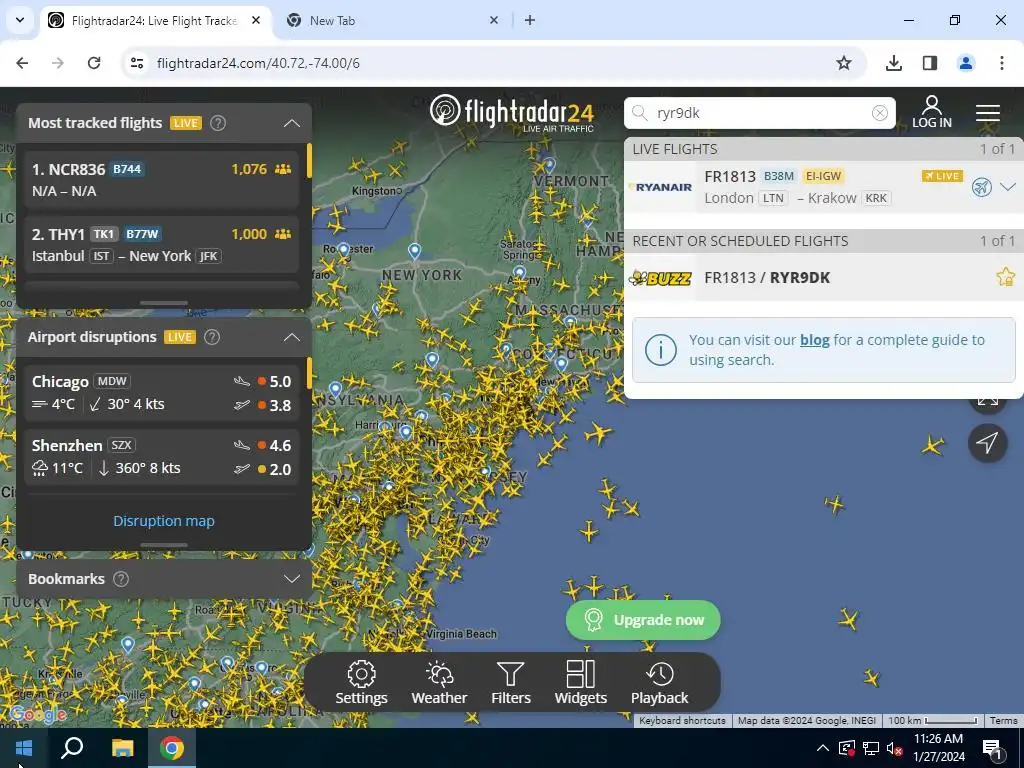This screenshot has width=1024, height=768.
Task: Bookmark RYR9DK with the star icon
Action: coord(1006,277)
